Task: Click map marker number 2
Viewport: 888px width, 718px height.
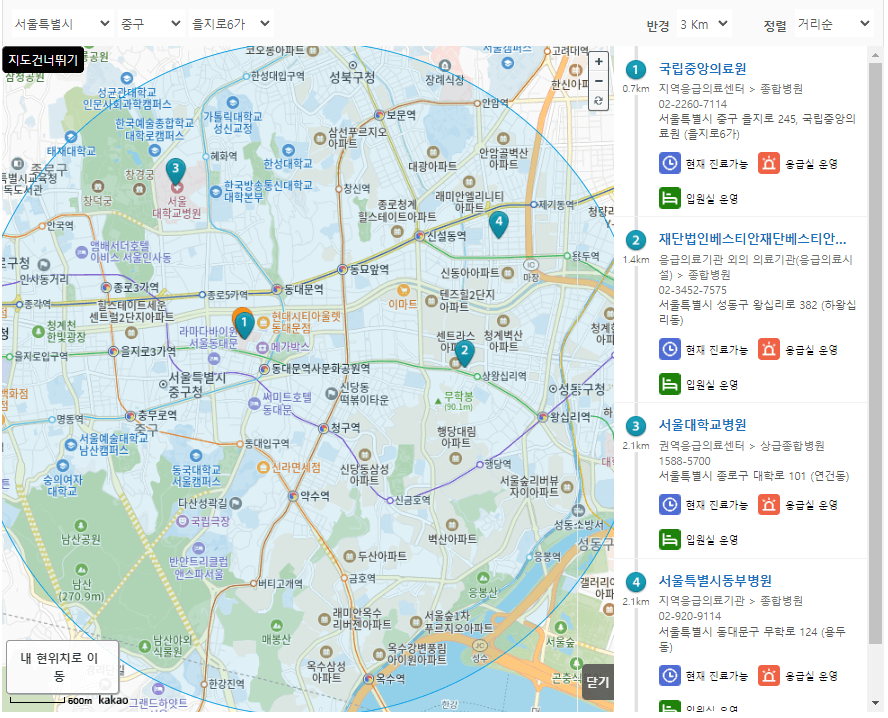Action: point(464,353)
